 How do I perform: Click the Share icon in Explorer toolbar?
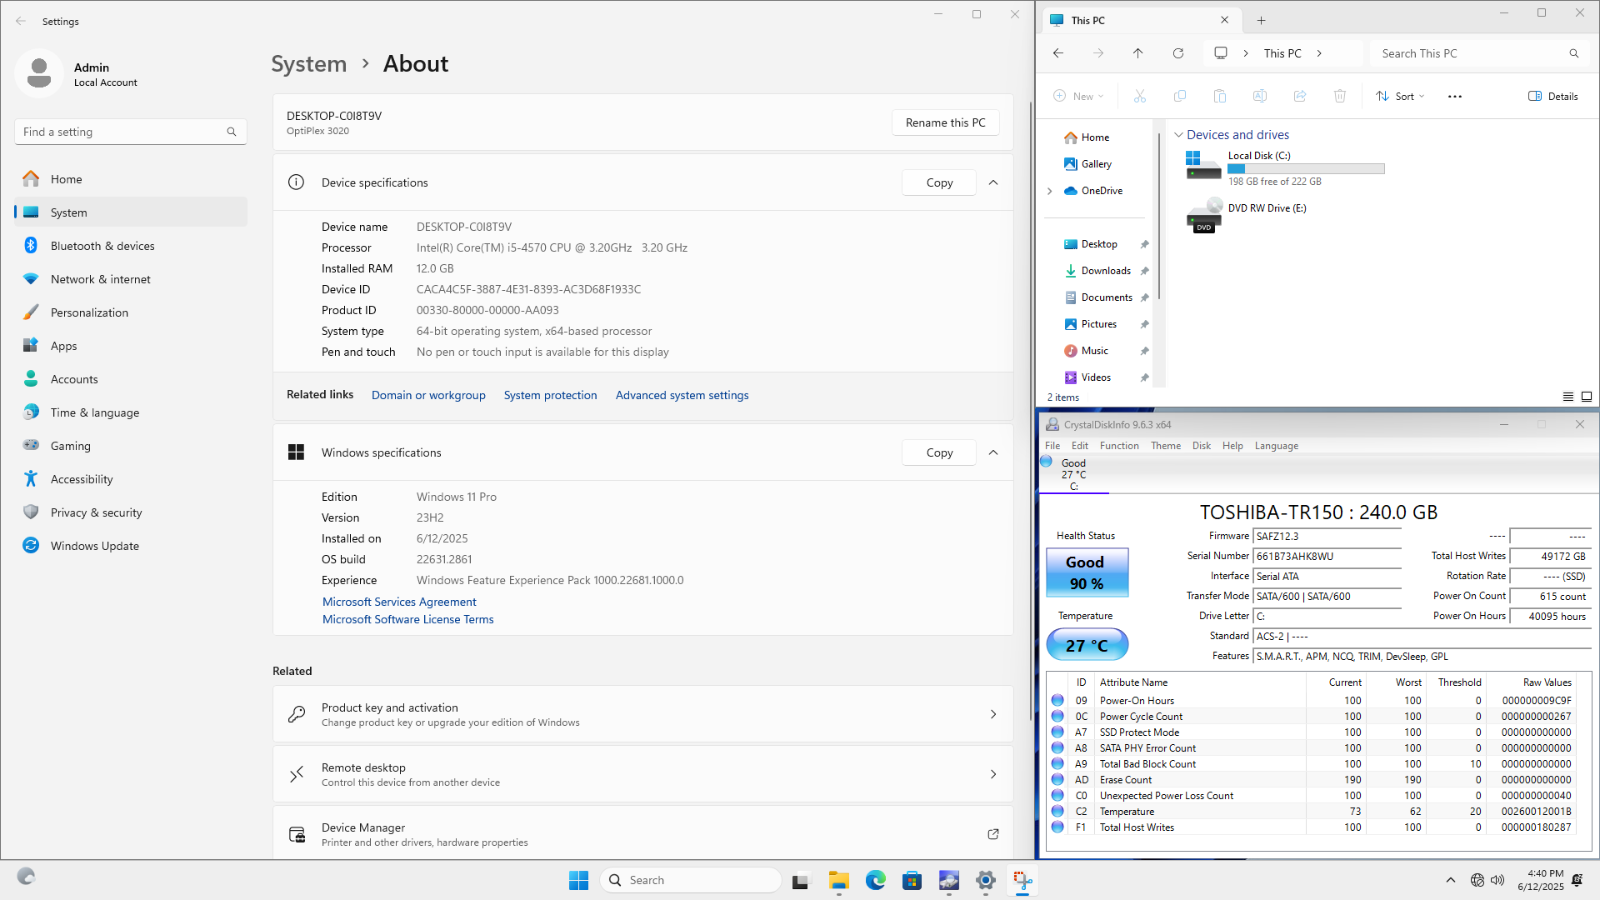(1300, 96)
